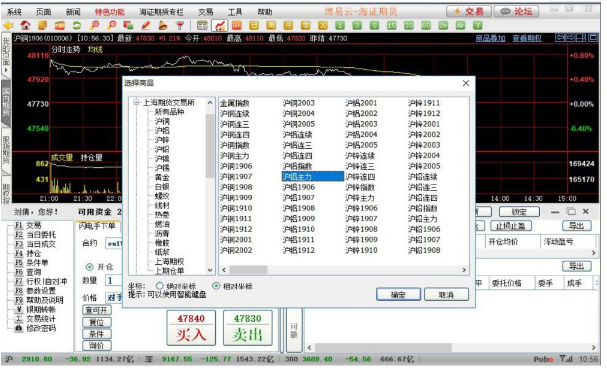Select 沪铝主力 in the contract list

(x=312, y=176)
